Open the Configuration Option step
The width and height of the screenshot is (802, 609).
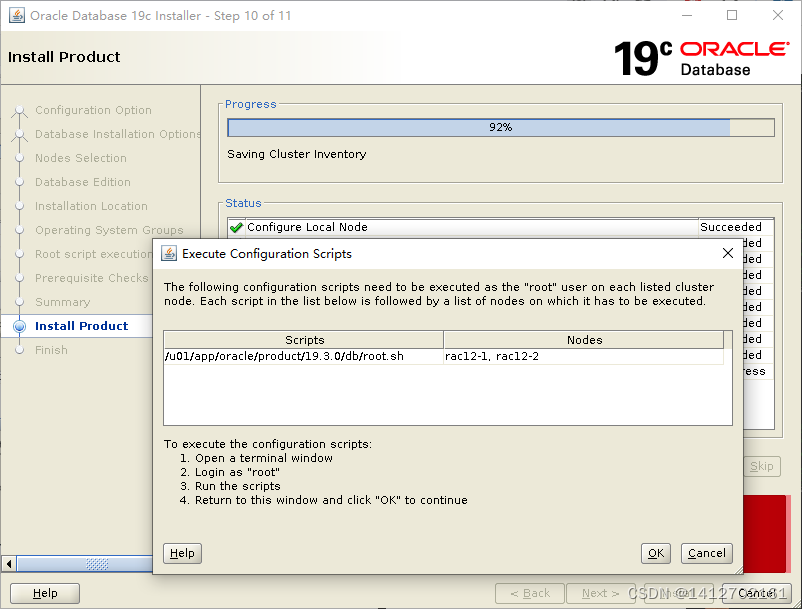pos(93,110)
